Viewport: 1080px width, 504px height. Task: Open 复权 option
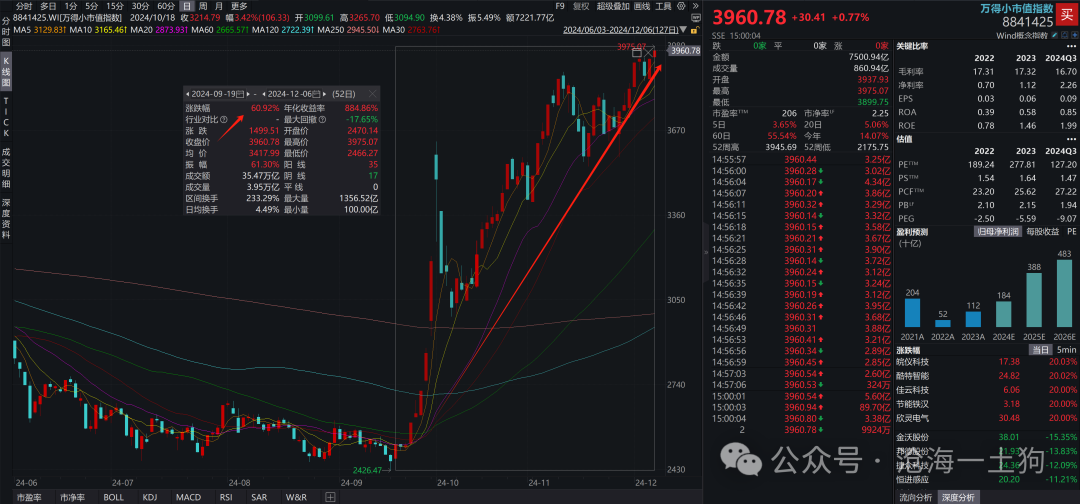[581, 6]
